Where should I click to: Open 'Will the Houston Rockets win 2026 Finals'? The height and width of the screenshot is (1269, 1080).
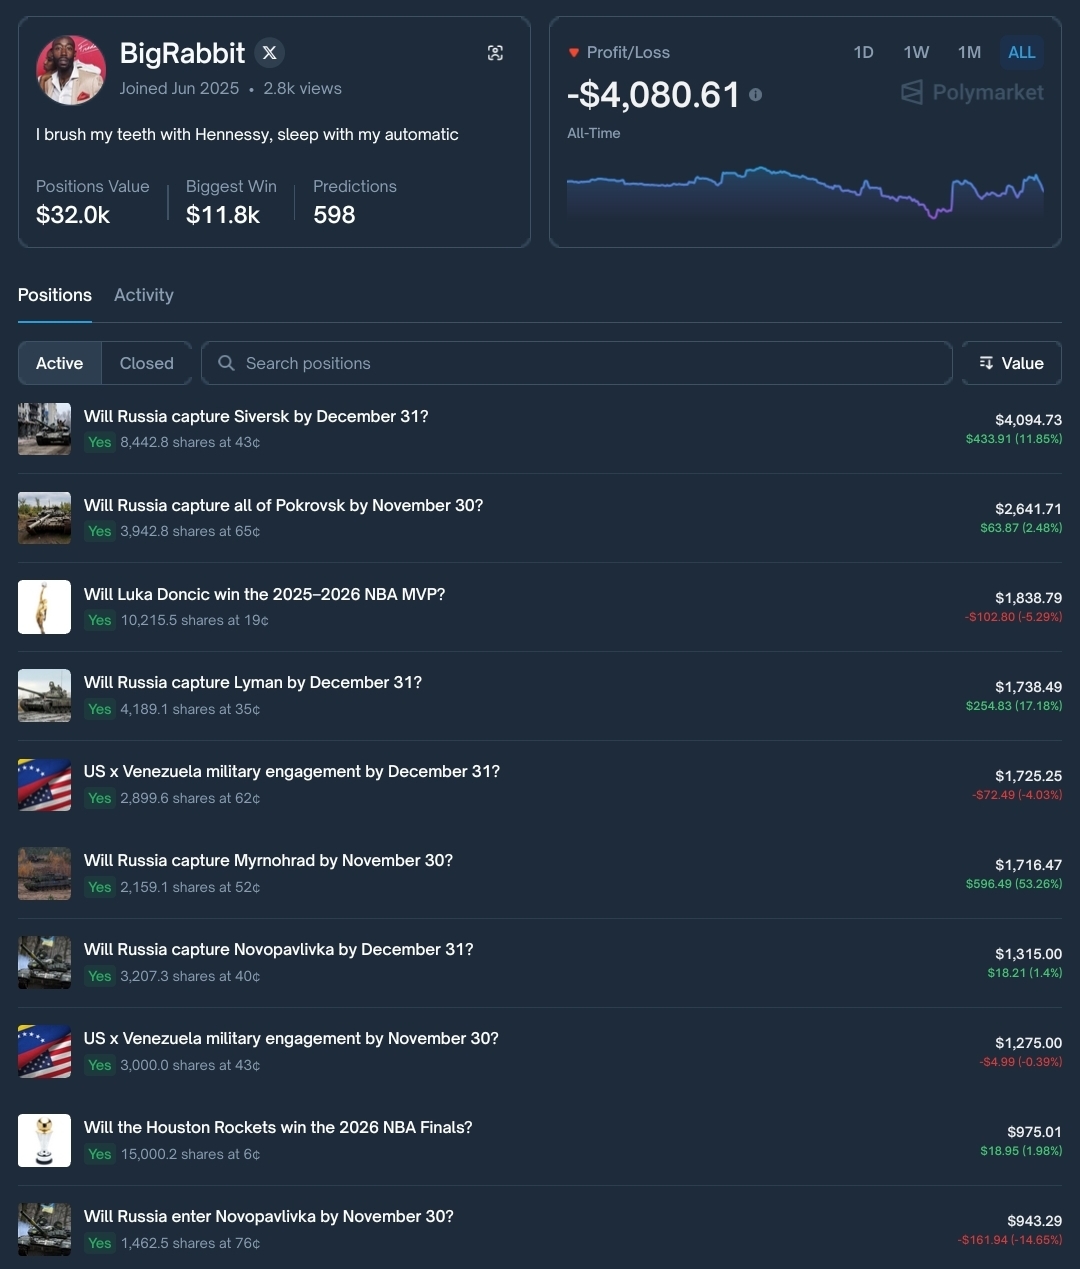click(278, 1127)
